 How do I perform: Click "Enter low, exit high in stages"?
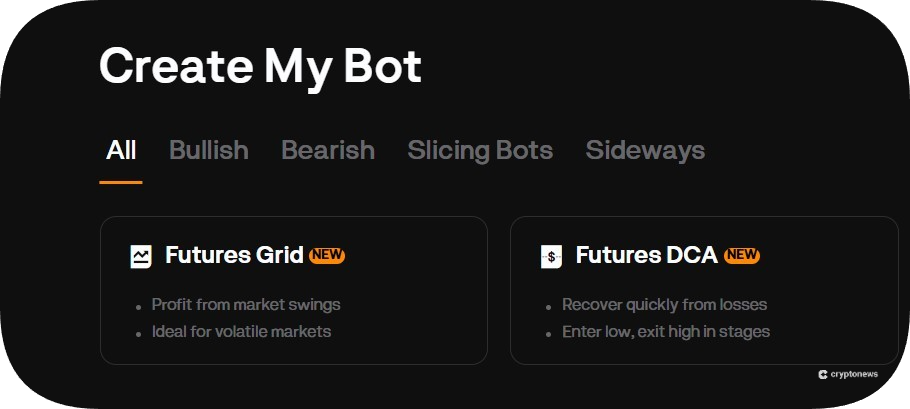click(666, 331)
